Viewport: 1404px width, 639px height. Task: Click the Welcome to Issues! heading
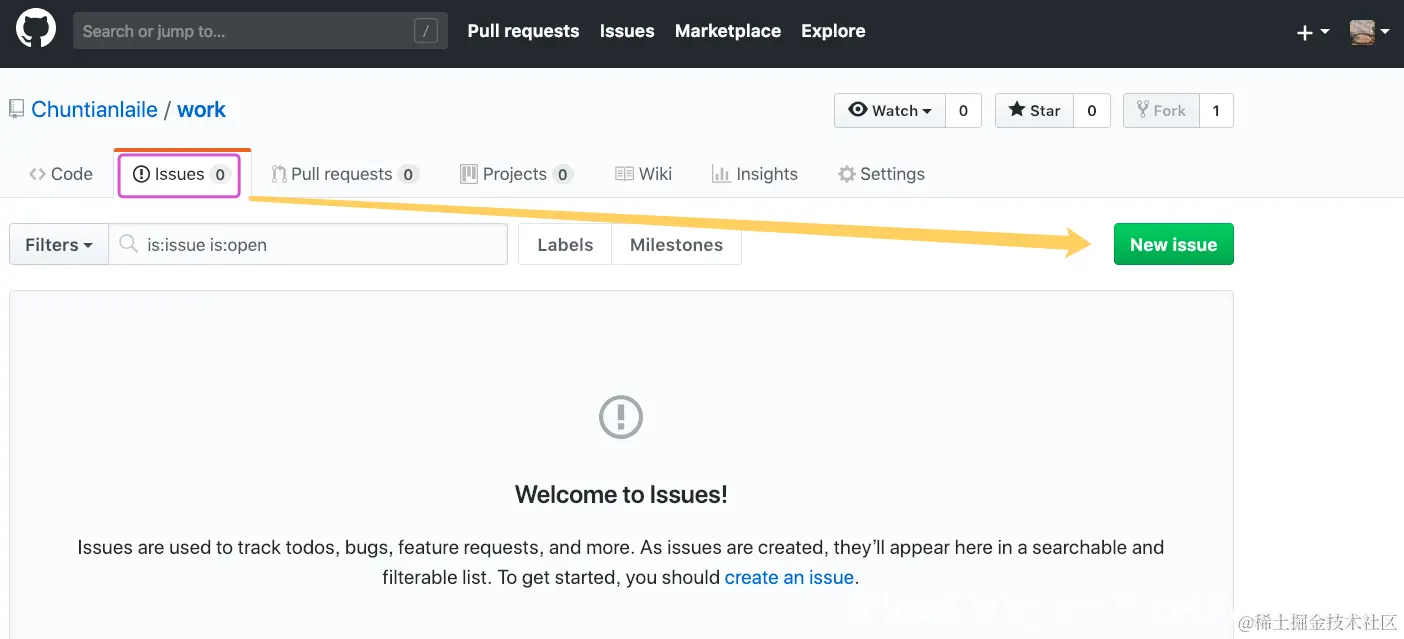point(621,494)
